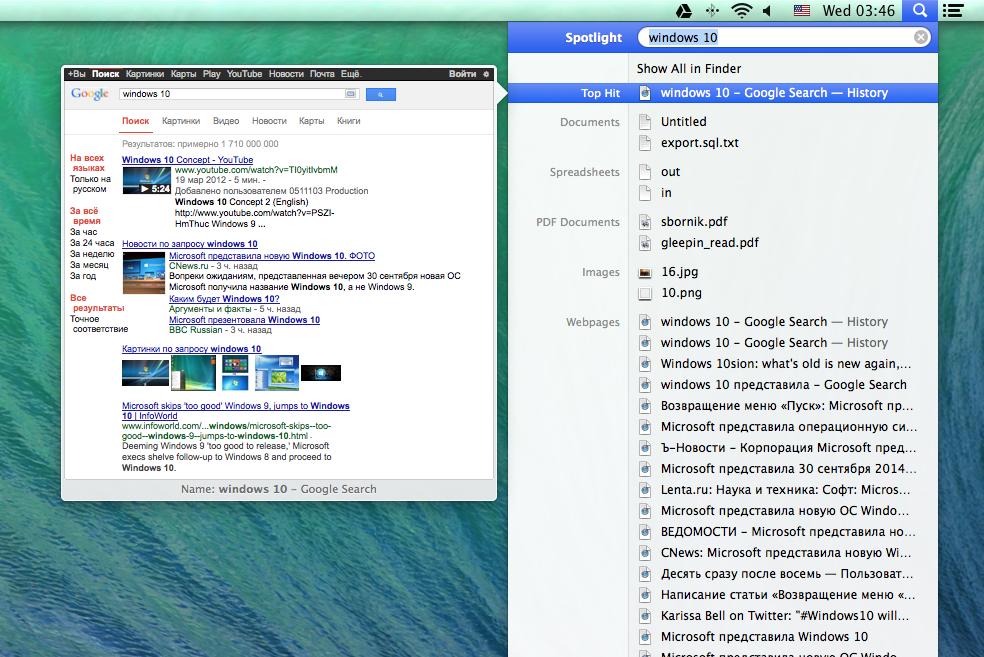The width and height of the screenshot is (984, 657).
Task: Open the Karissa Bell on Twitter result
Action: (x=785, y=616)
